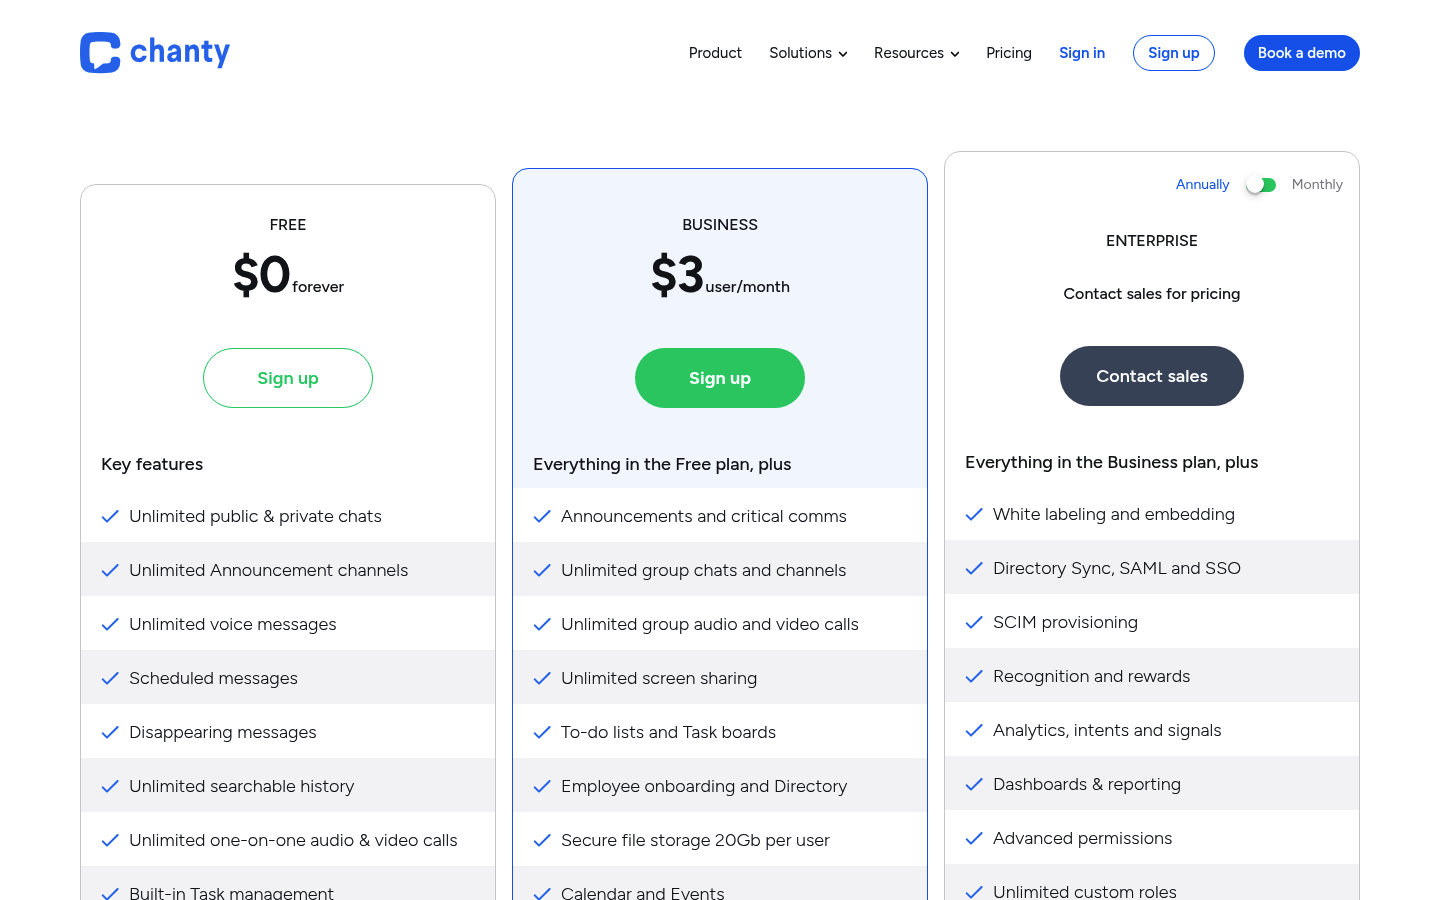Click checkmark beside Unlimited group chats and channels
This screenshot has width=1440, height=900.
click(542, 570)
